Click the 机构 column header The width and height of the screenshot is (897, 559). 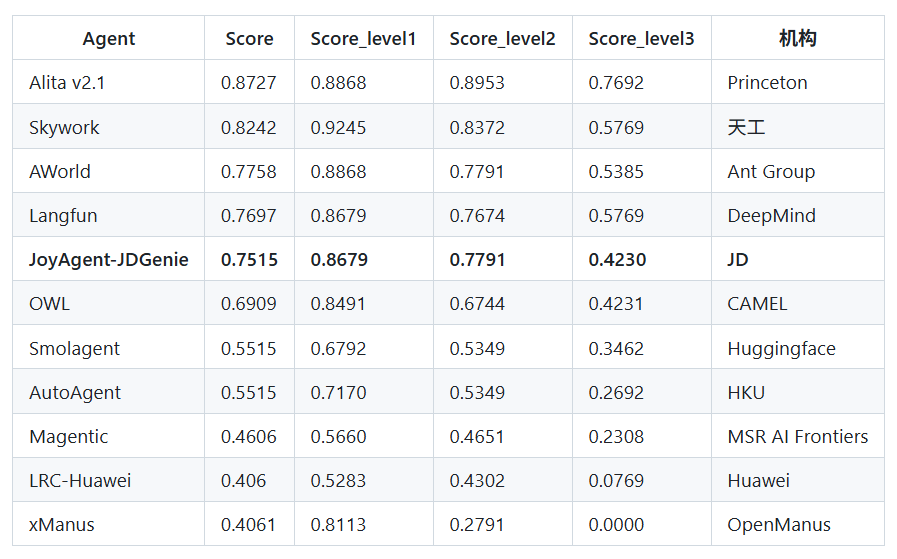(x=797, y=38)
